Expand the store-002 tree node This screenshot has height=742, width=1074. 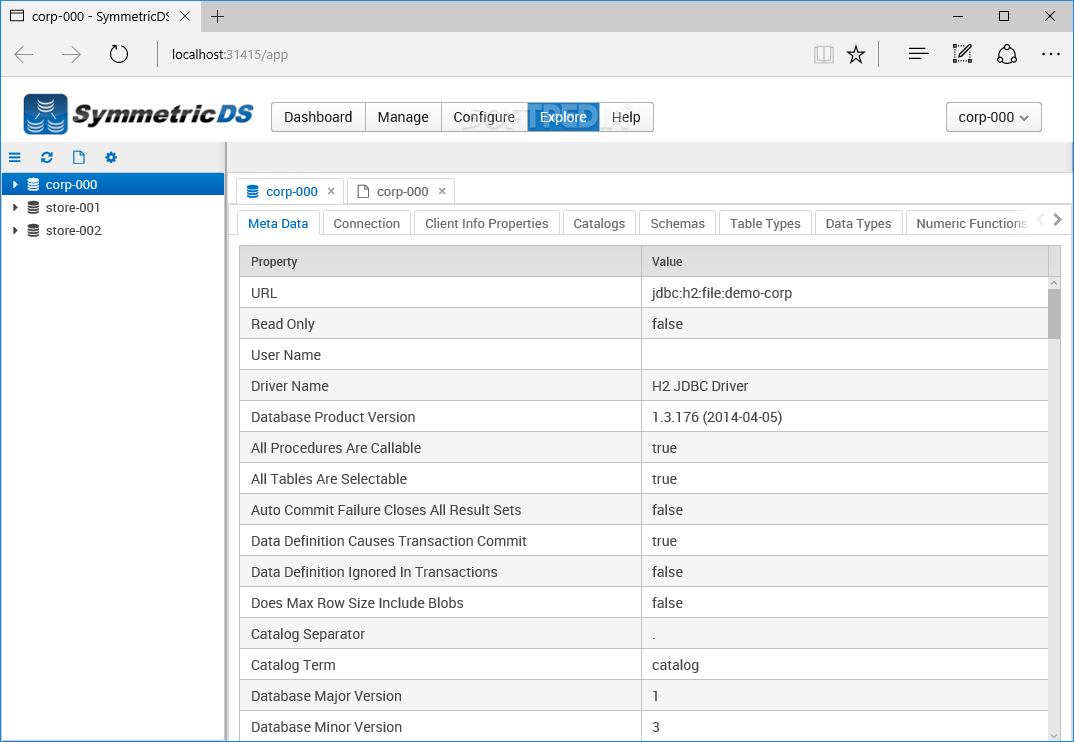(x=15, y=231)
